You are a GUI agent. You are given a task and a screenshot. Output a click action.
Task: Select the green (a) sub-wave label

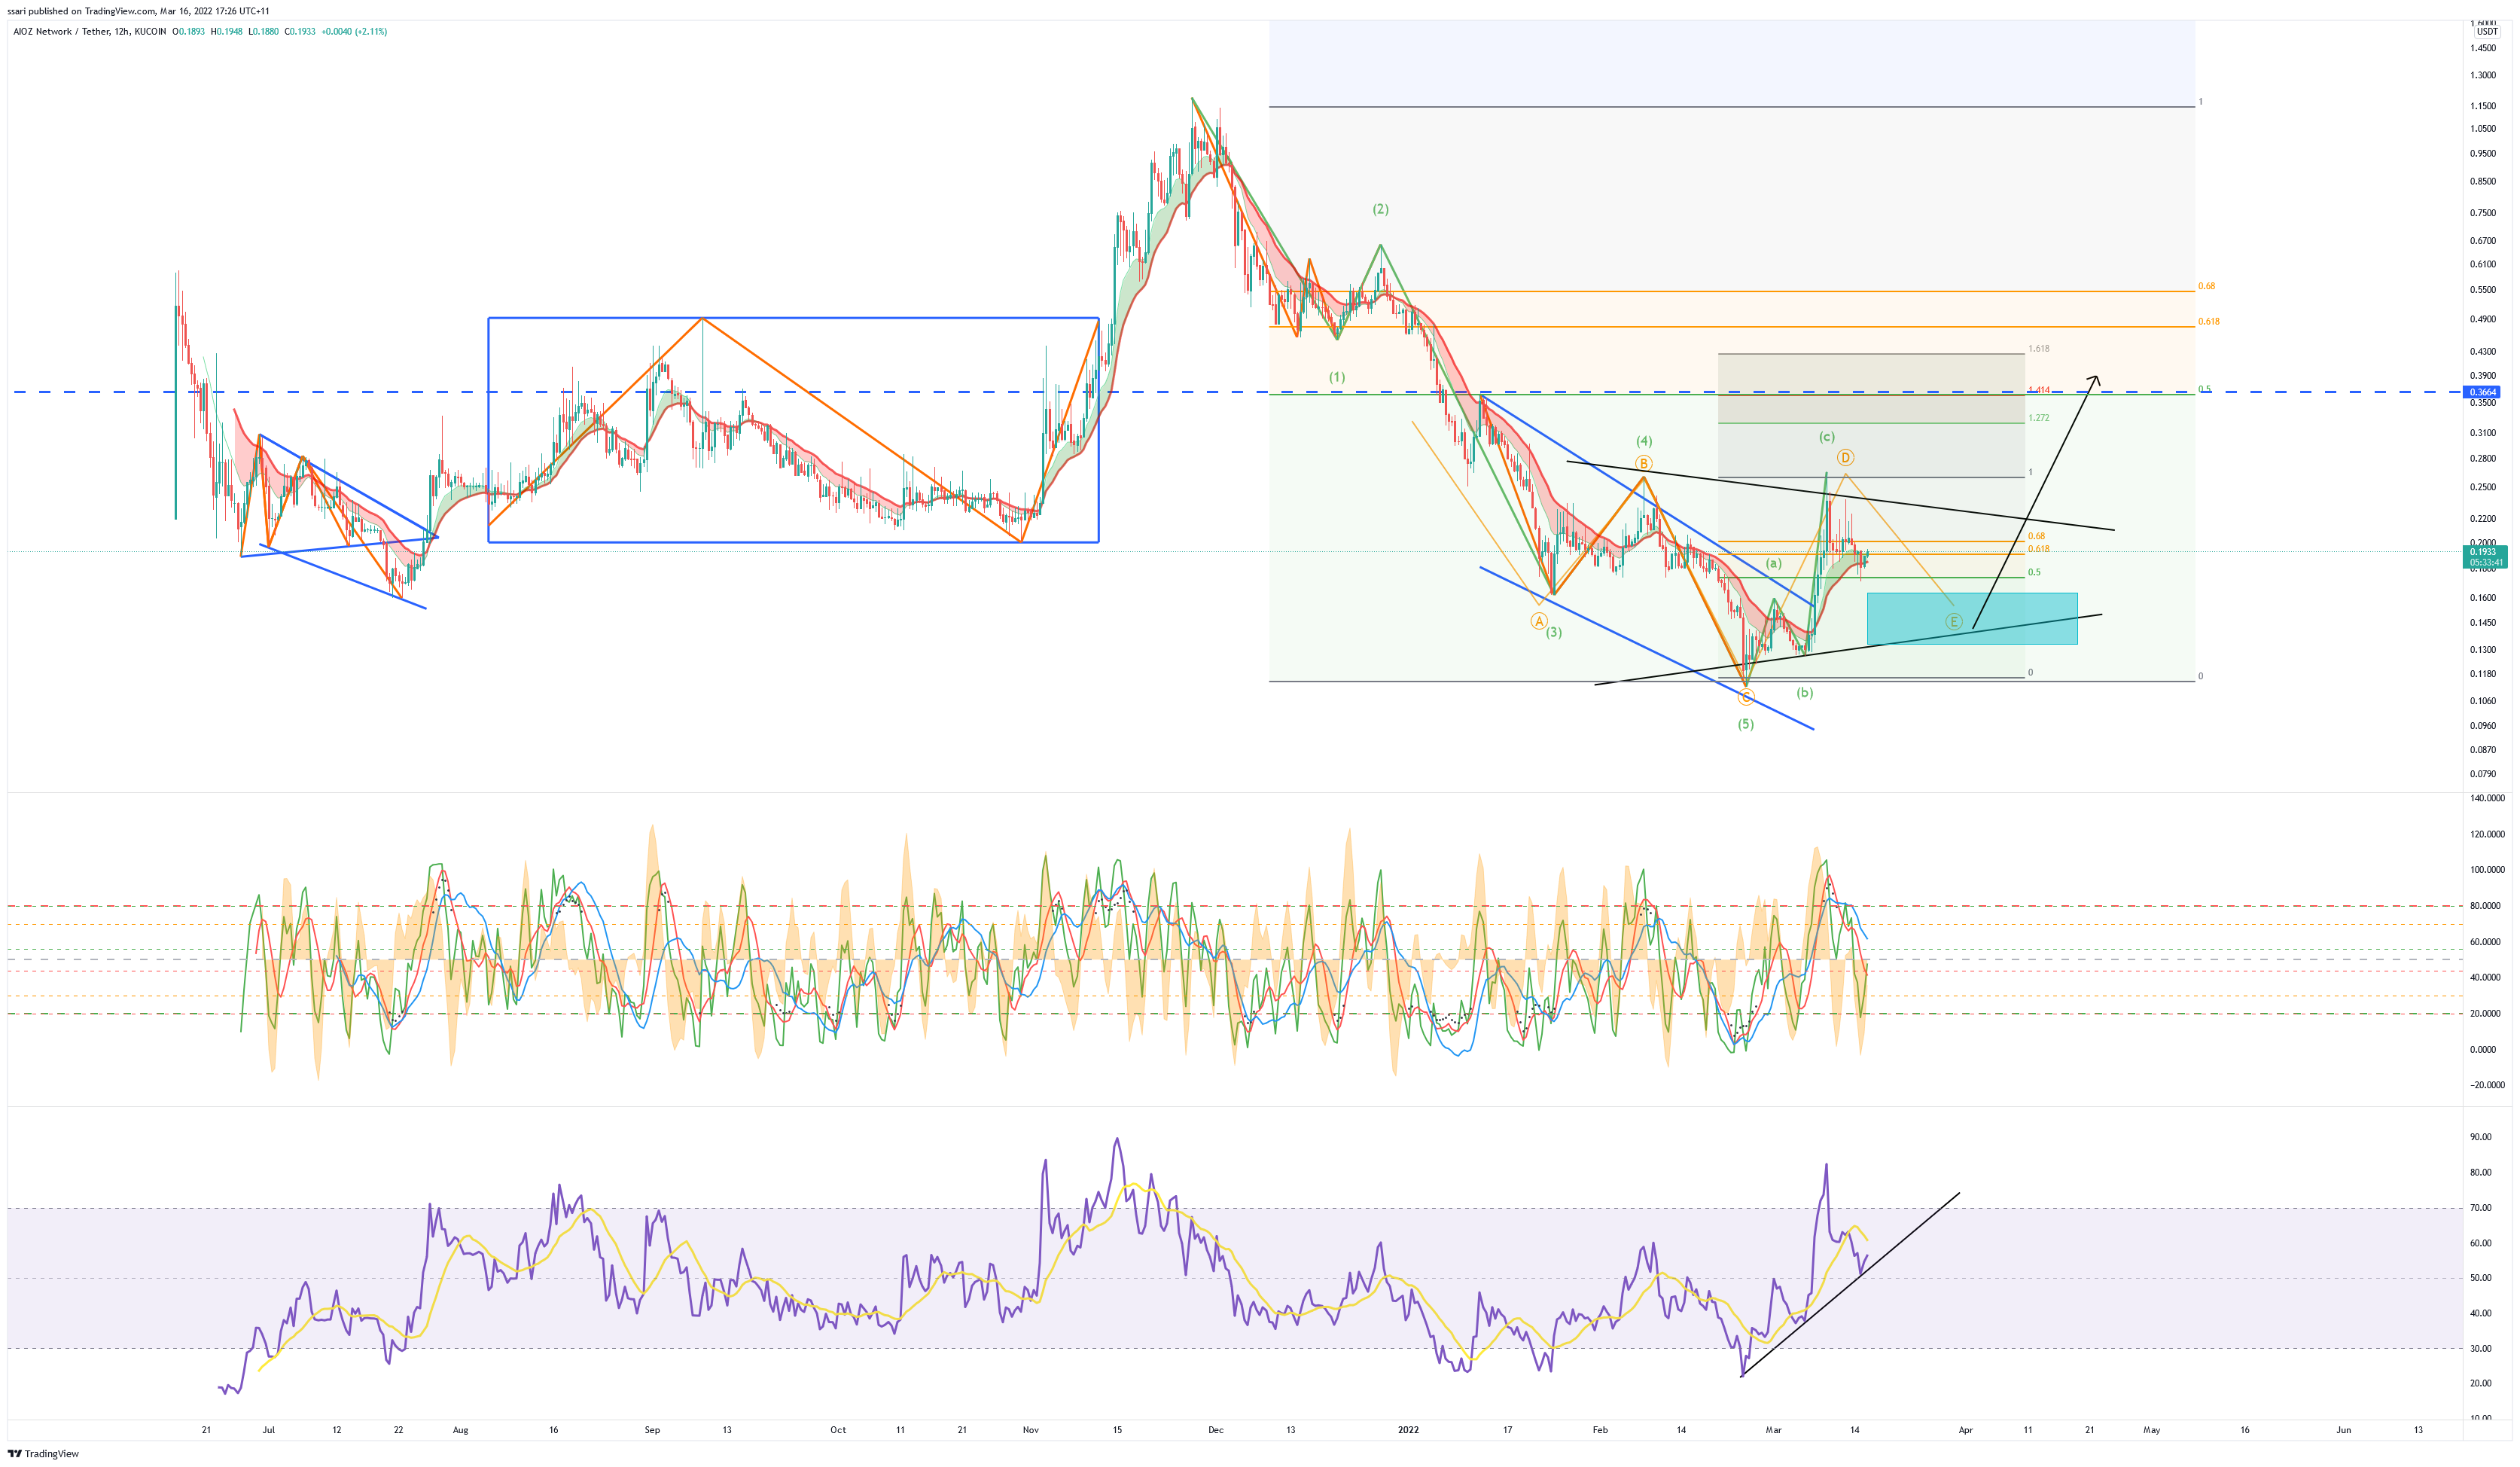point(1773,563)
